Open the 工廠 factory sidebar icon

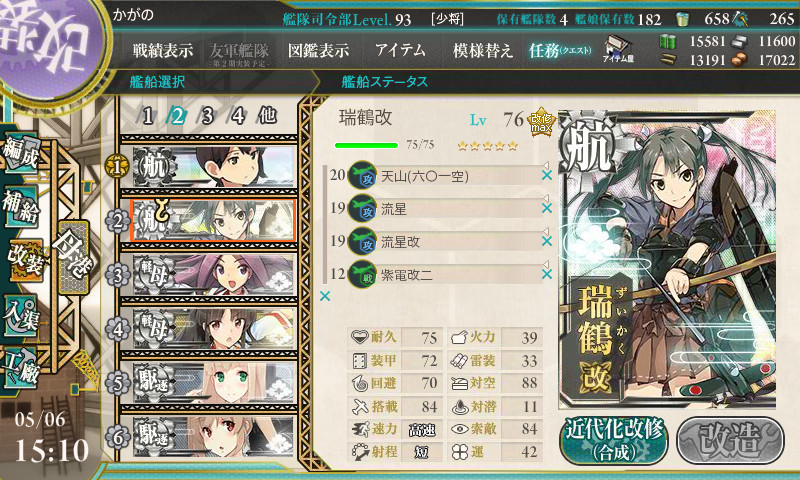20,368
